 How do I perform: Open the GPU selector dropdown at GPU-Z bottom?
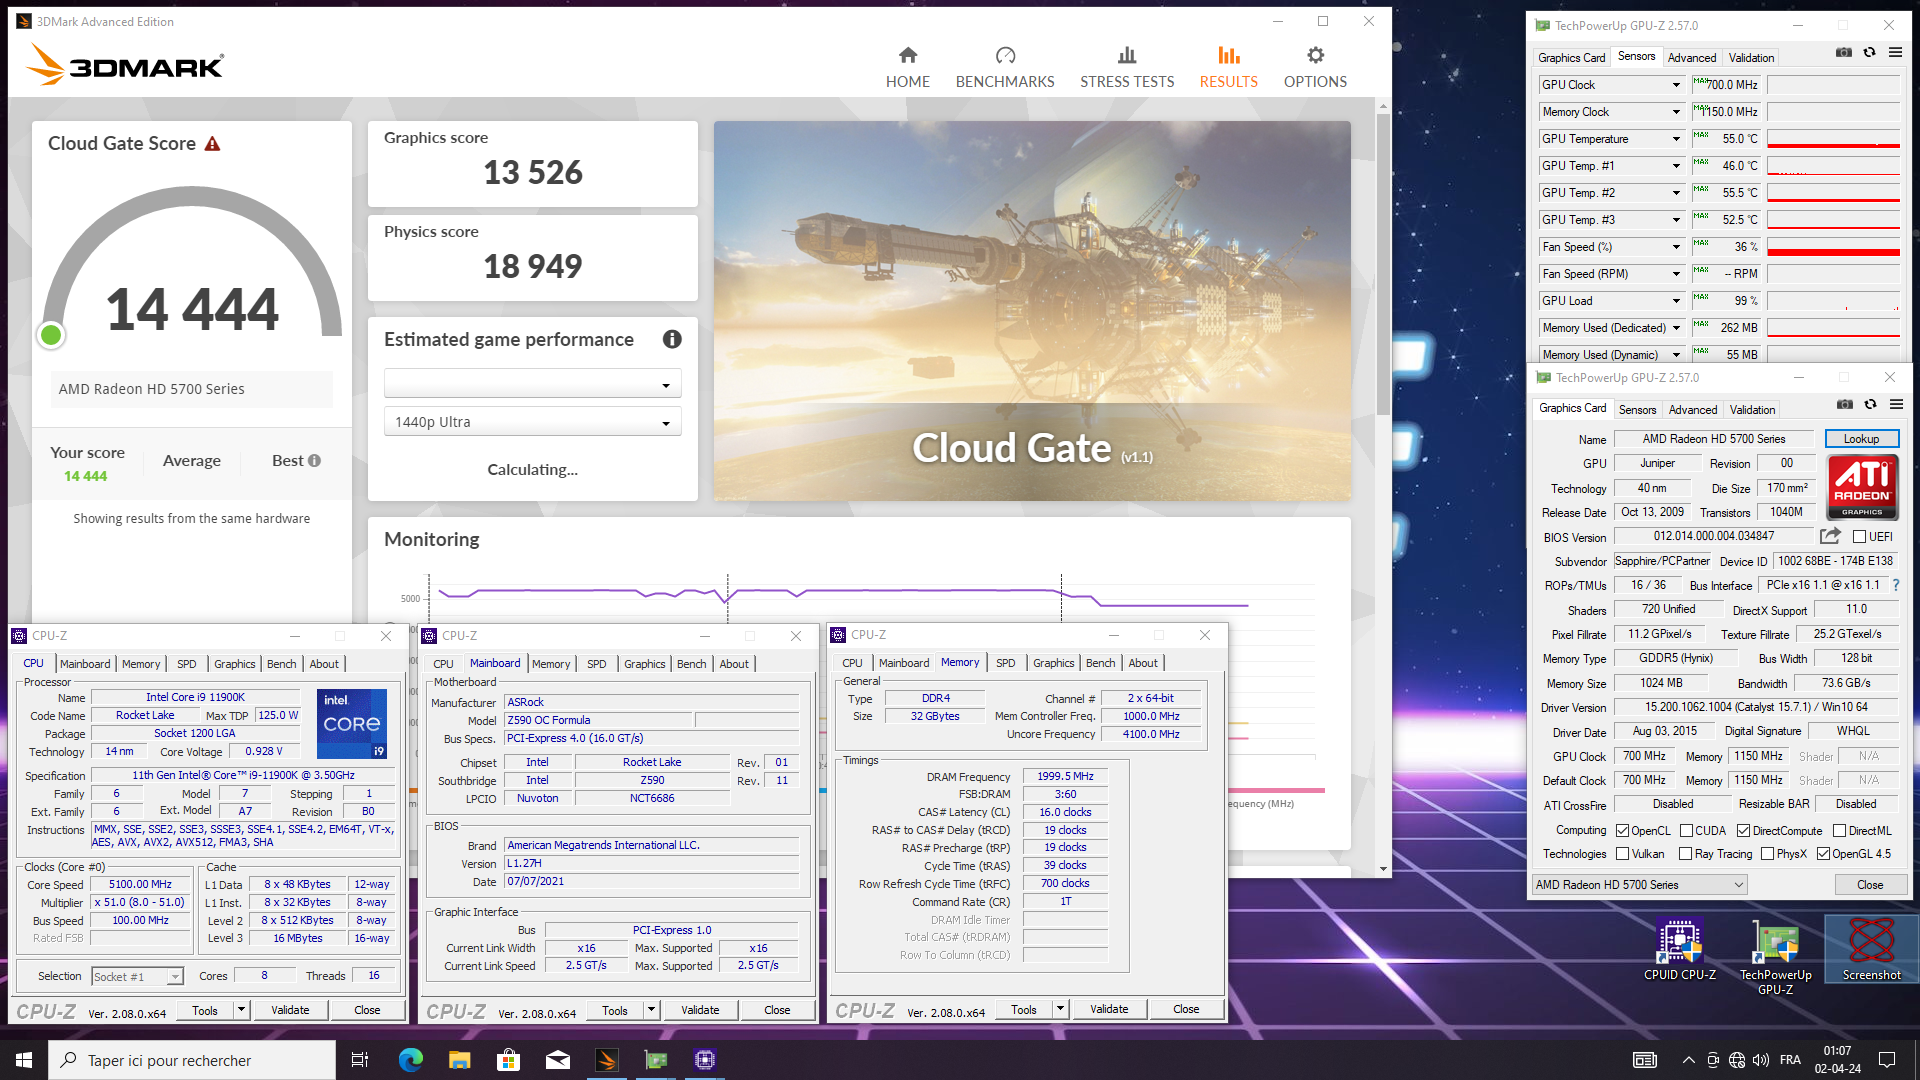(1639, 885)
